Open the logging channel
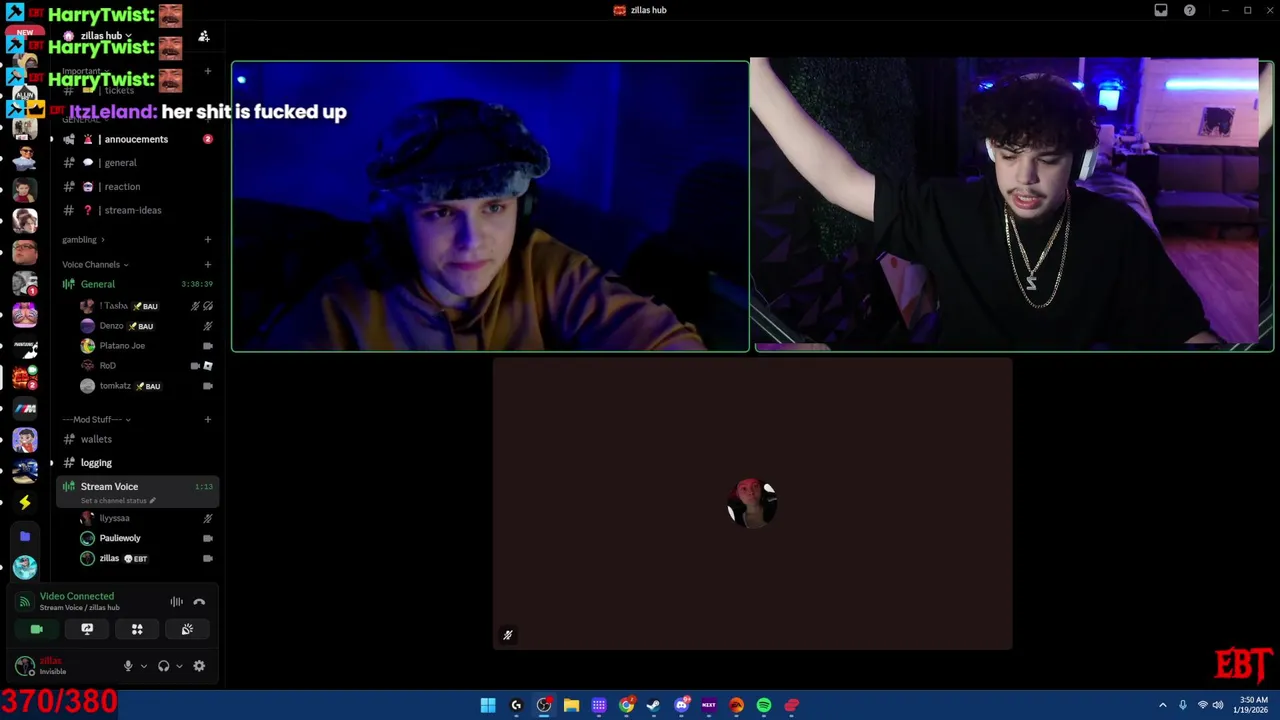 pos(137,463)
